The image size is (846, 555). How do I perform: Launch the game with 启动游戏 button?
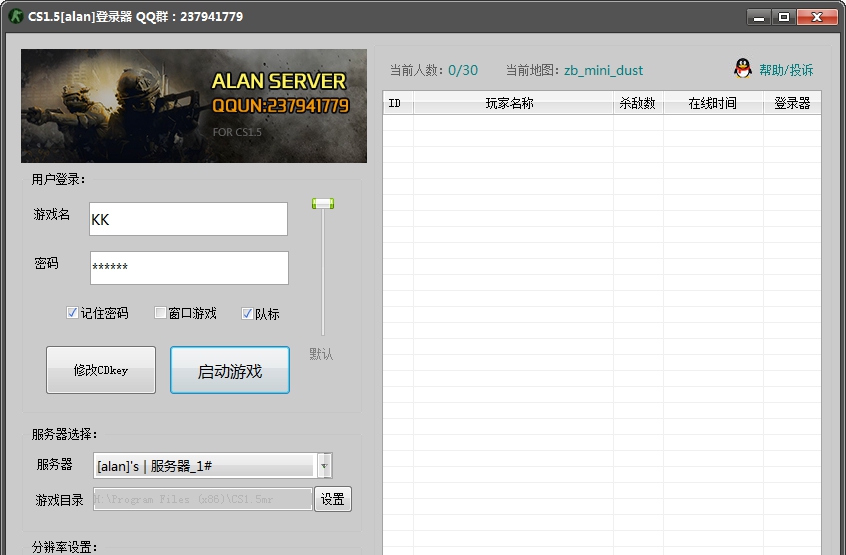[x=230, y=370]
